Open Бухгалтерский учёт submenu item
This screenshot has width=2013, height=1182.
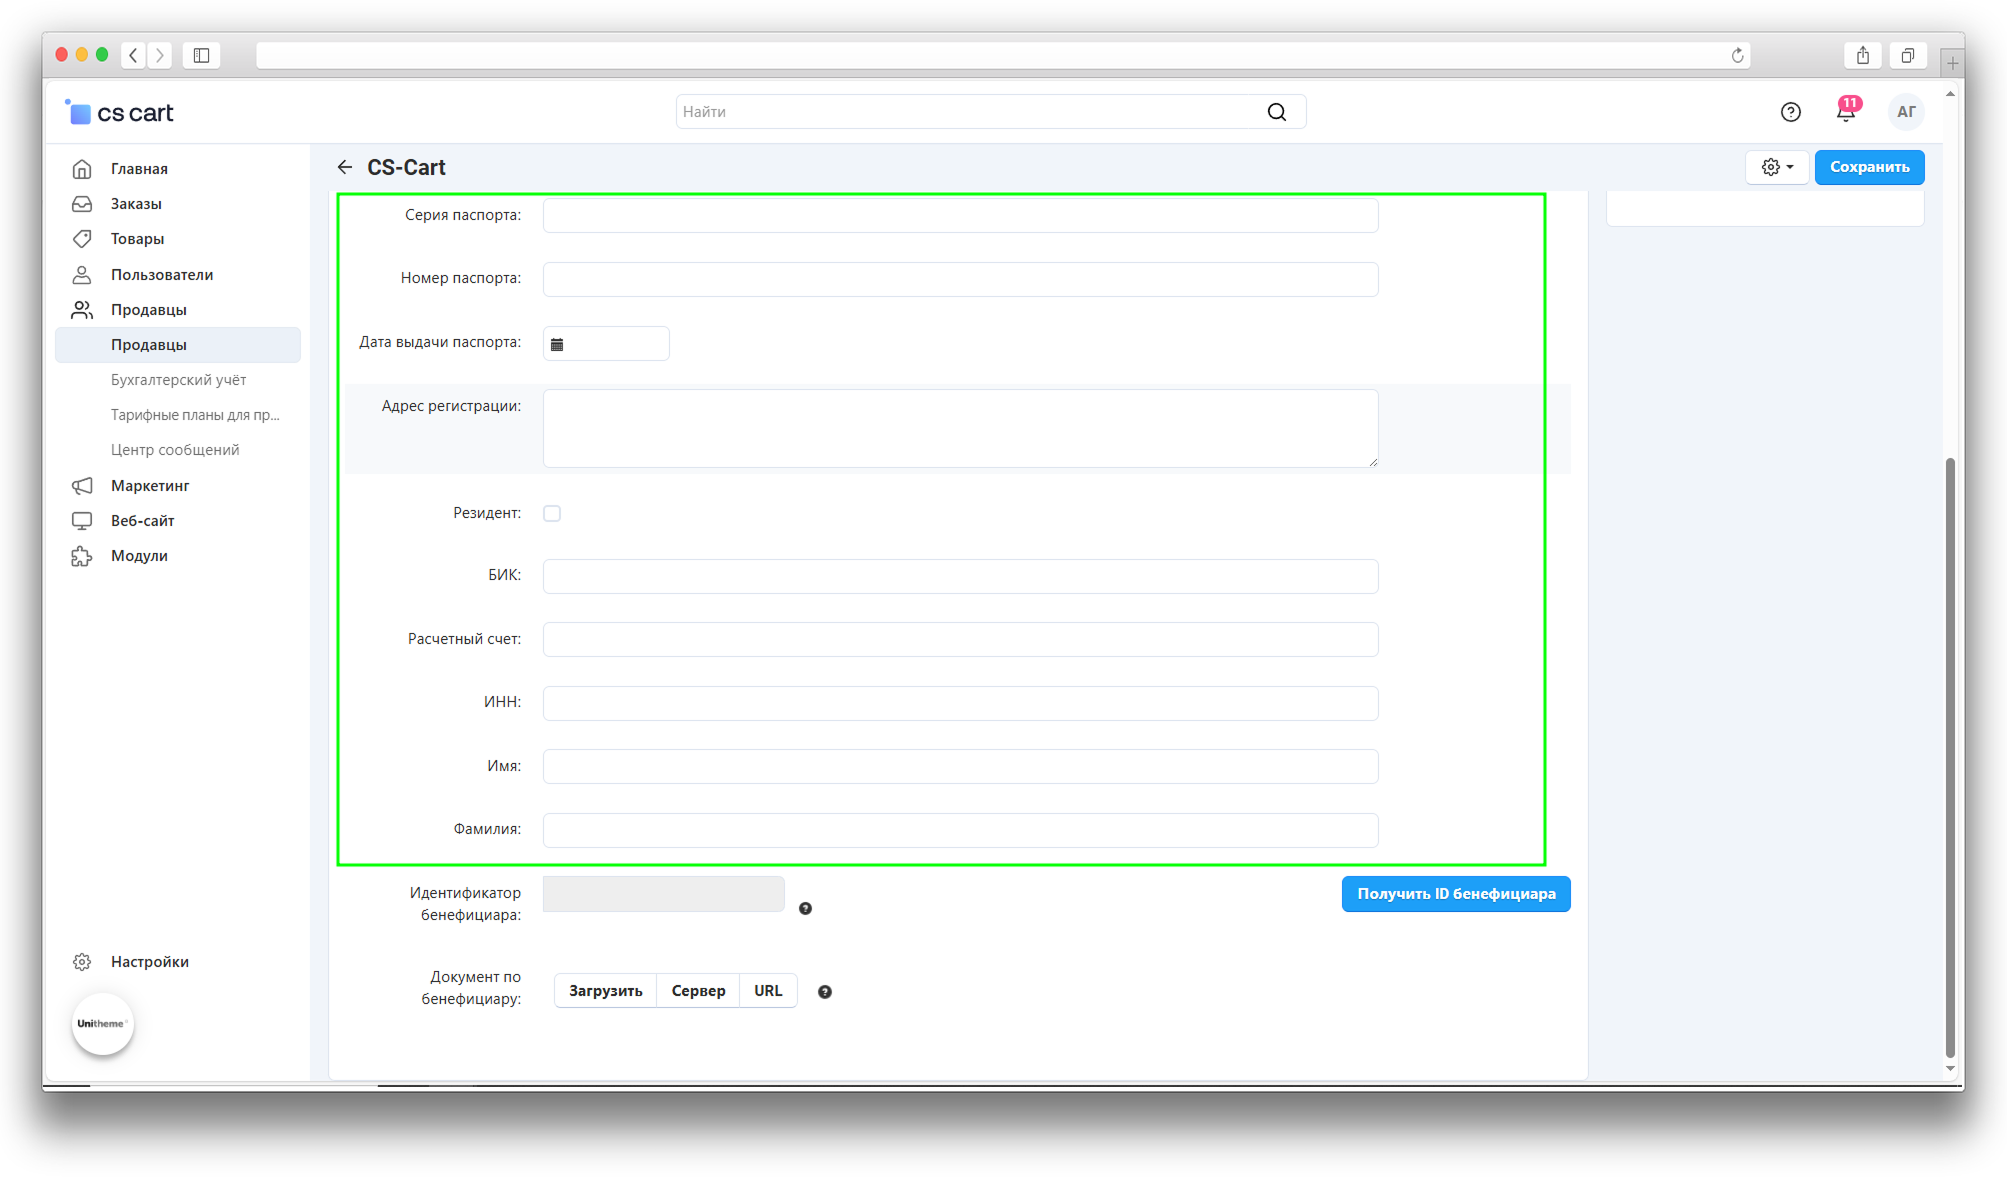tap(178, 380)
